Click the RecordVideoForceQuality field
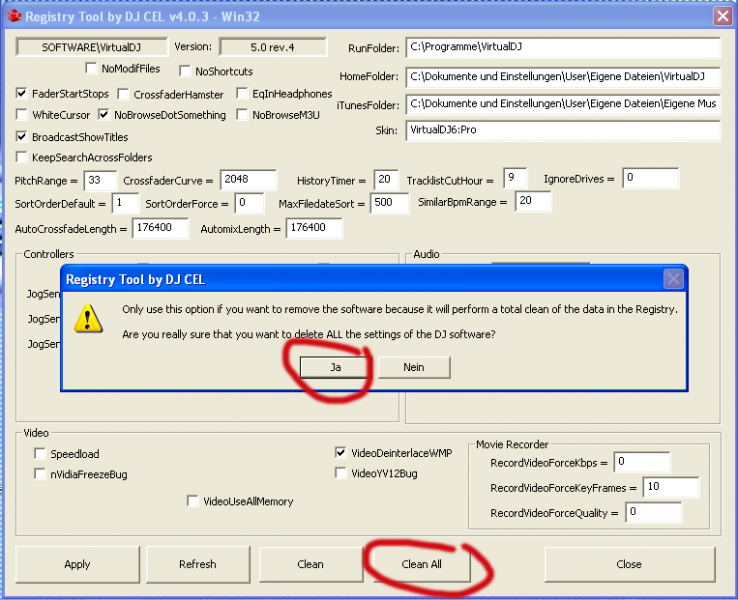This screenshot has height=600, width=738. 653,512
